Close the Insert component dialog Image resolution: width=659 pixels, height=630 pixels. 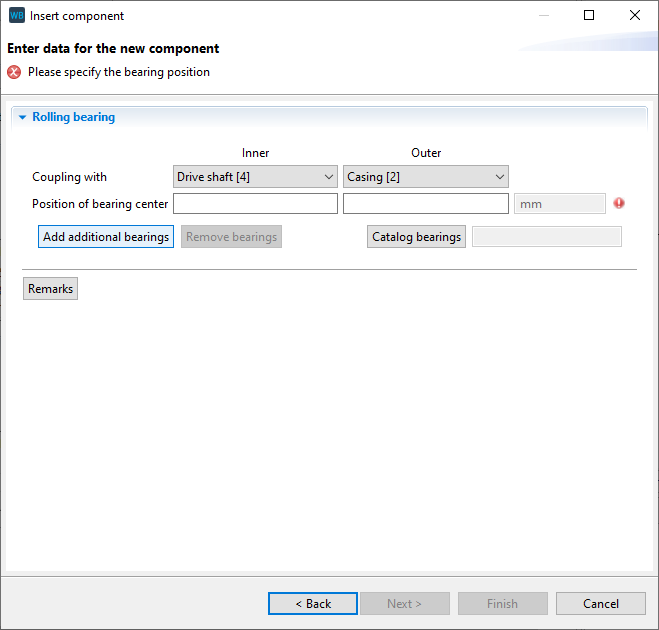(x=635, y=16)
